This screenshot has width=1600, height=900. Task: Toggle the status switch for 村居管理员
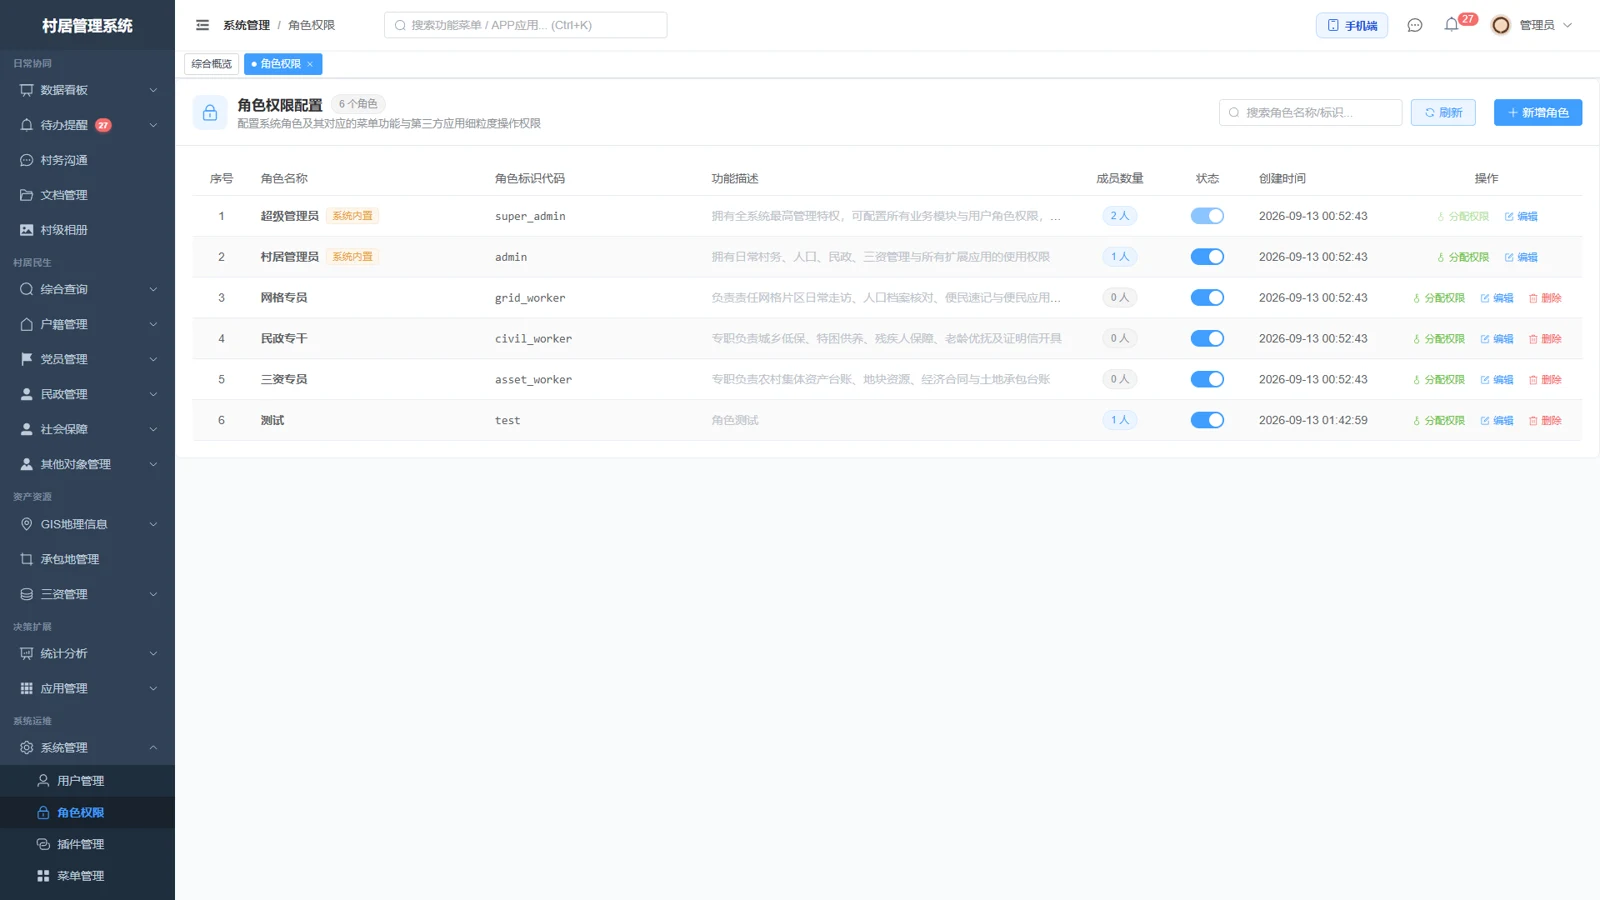tap(1207, 257)
